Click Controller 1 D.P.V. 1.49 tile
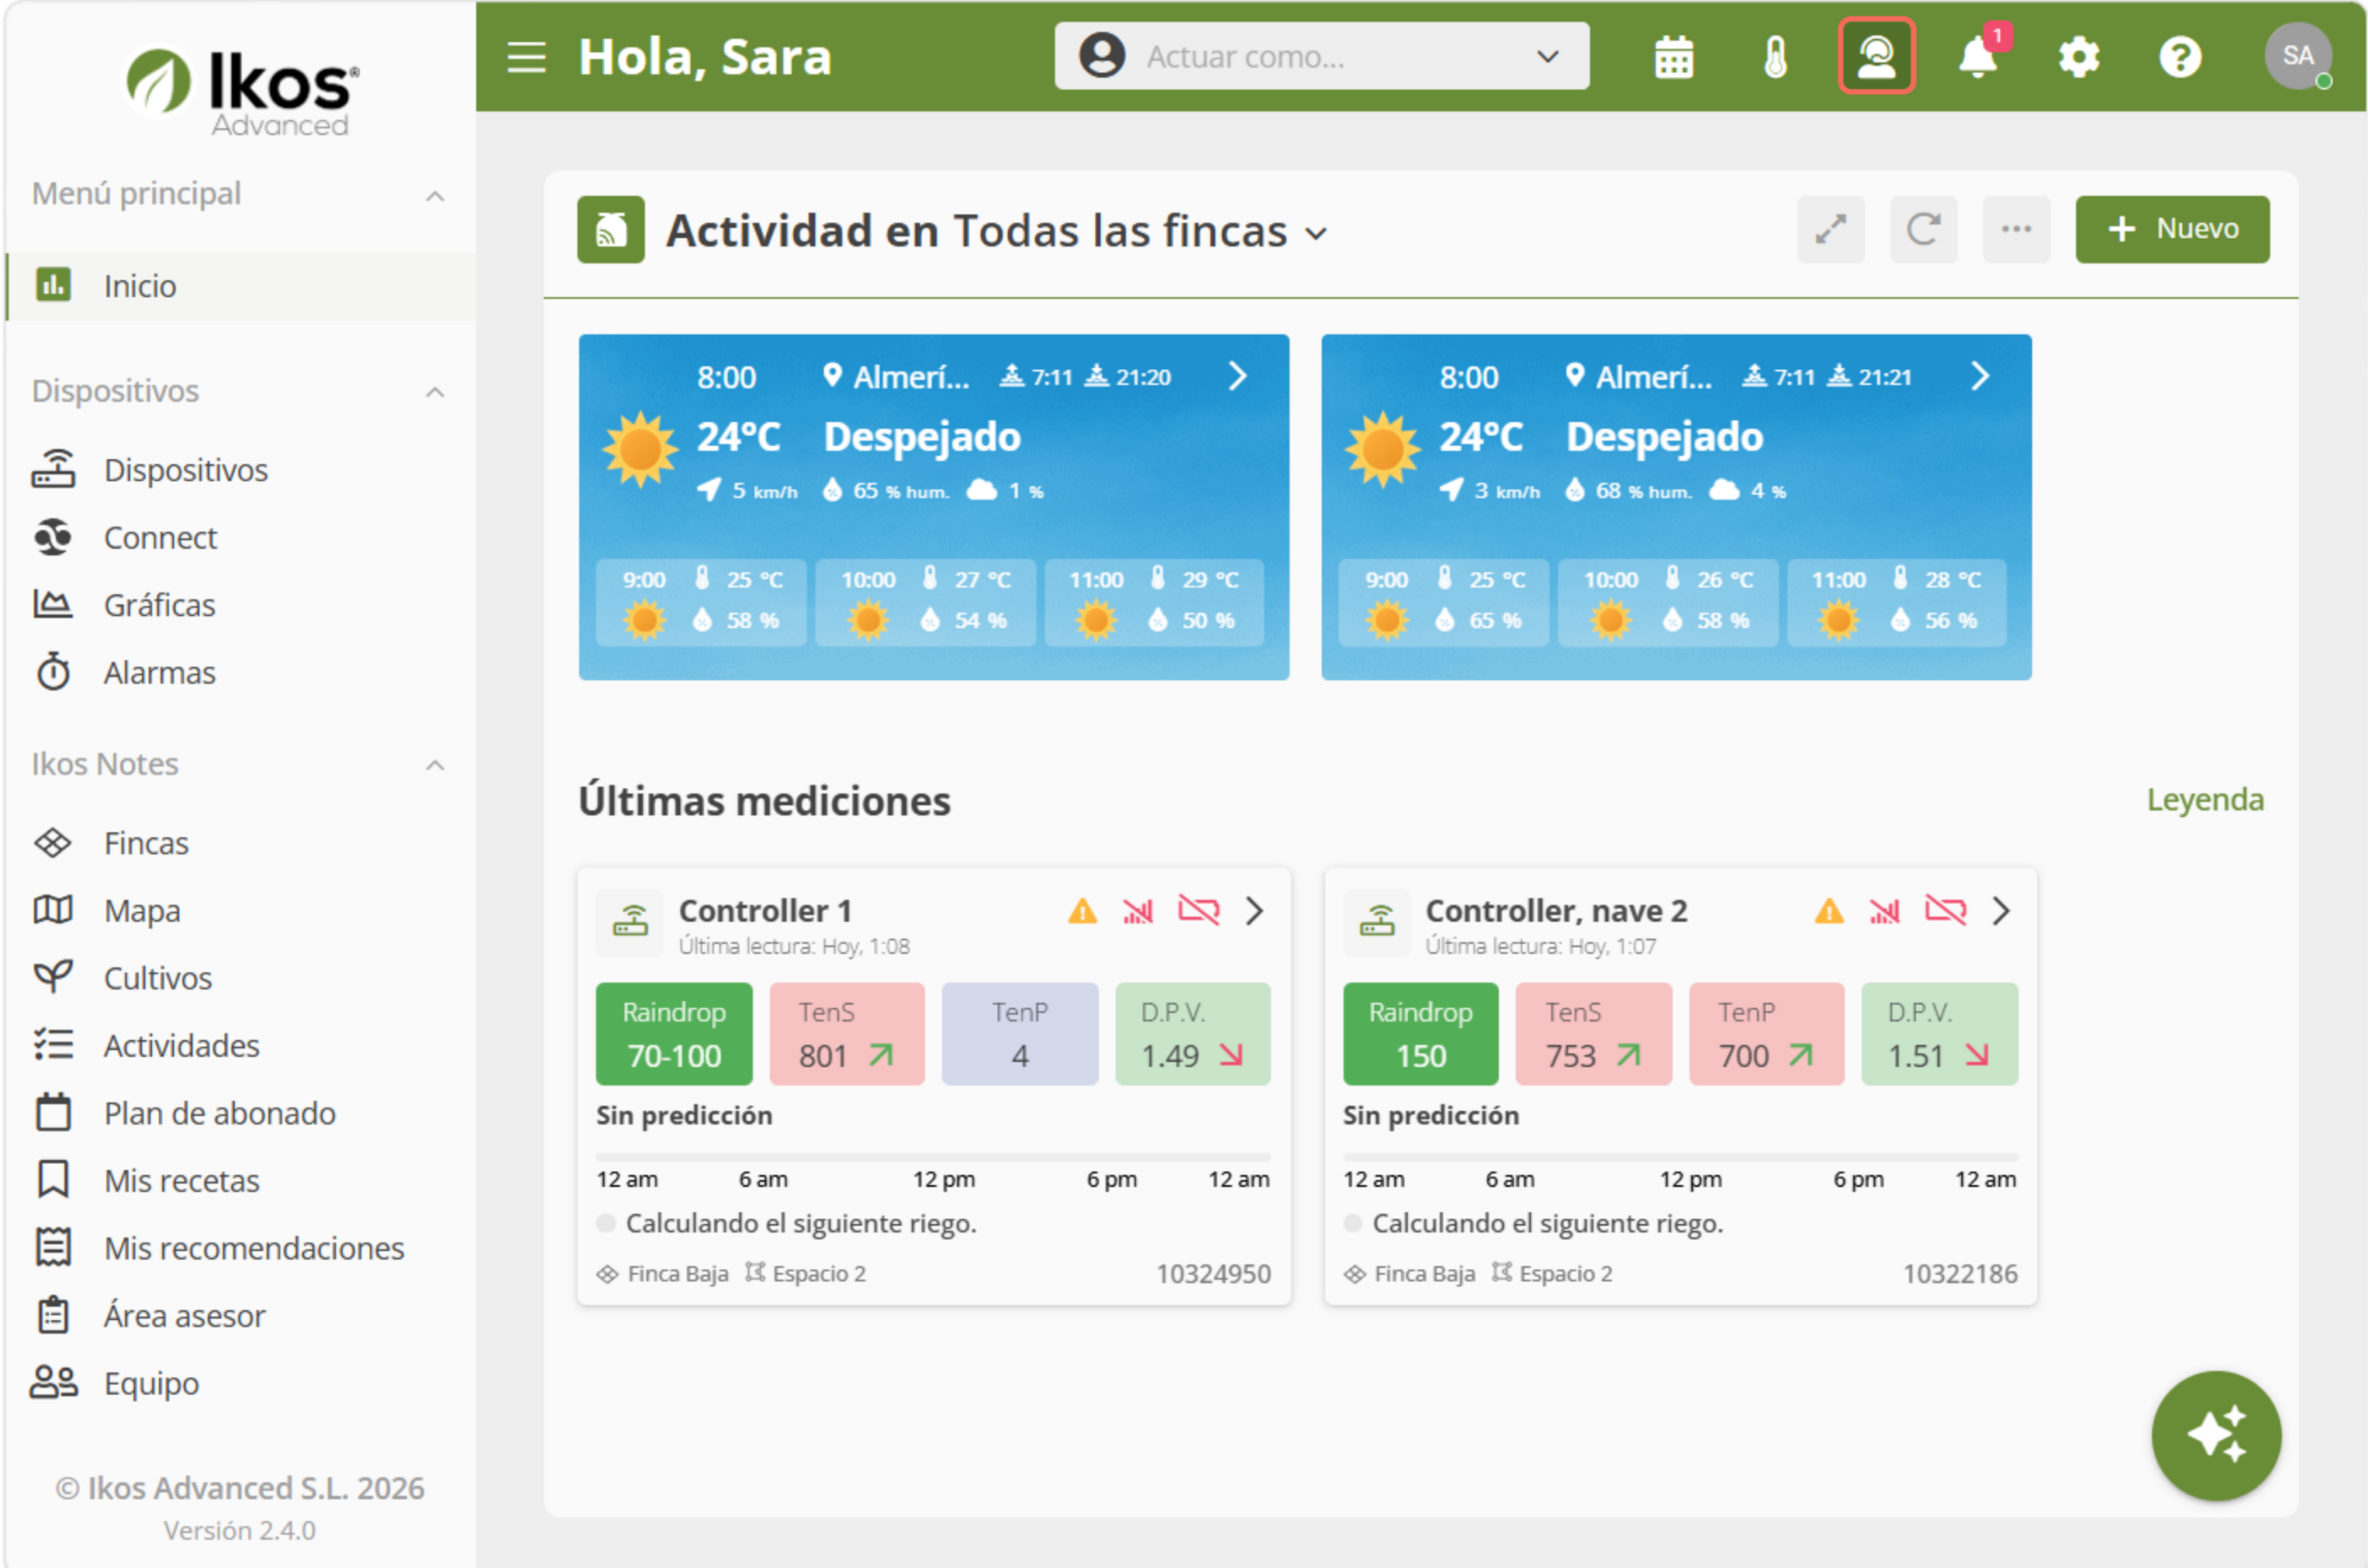 click(1193, 1034)
